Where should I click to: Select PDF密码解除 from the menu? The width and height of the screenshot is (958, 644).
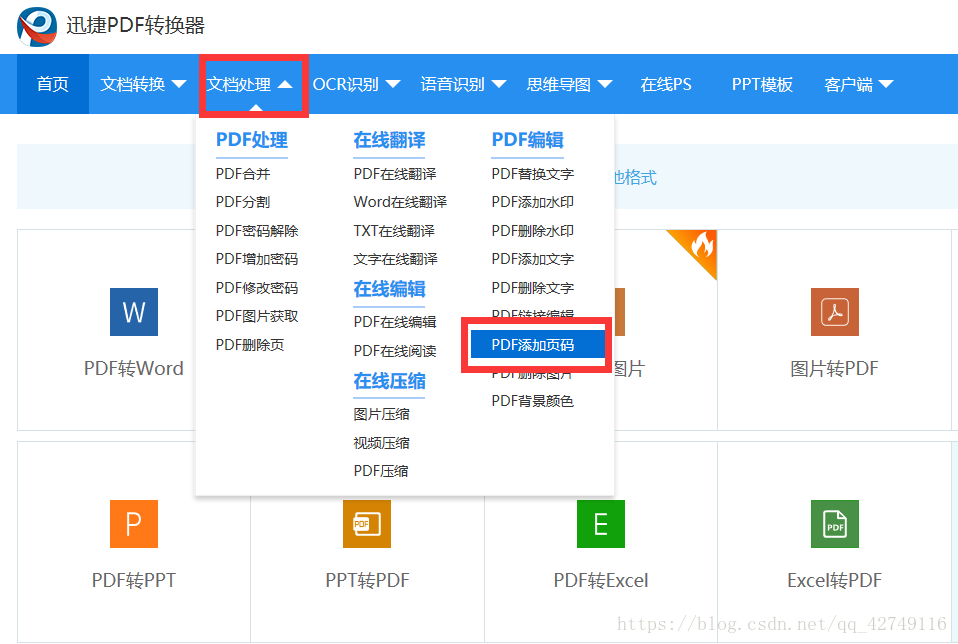pyautogui.click(x=257, y=231)
